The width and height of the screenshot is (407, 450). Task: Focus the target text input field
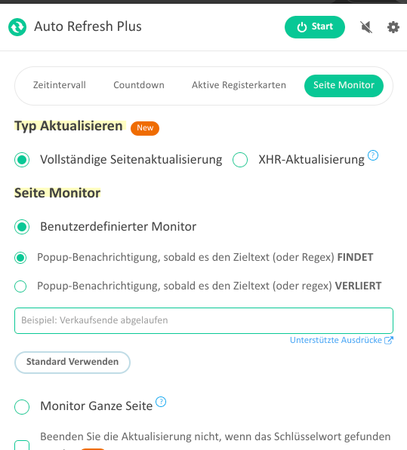tap(204, 320)
